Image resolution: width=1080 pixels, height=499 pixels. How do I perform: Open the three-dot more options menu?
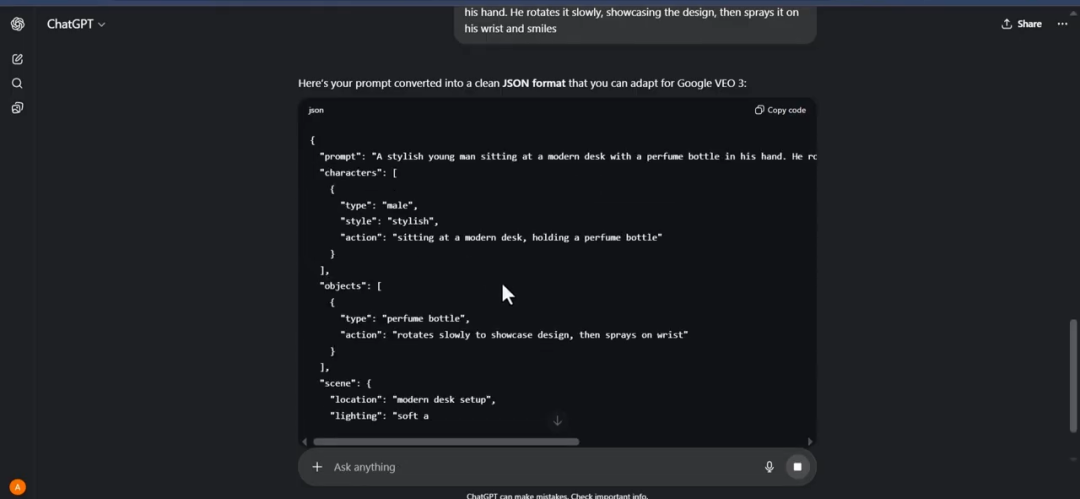(x=1062, y=24)
